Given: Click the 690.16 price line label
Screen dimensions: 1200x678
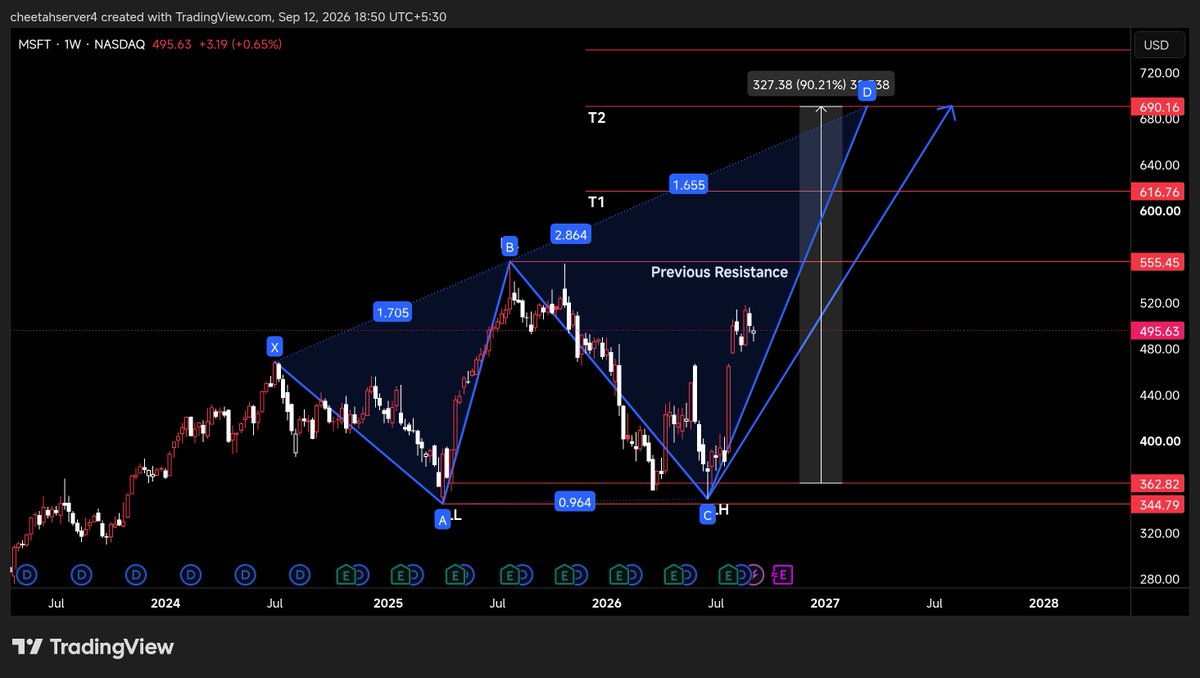Looking at the screenshot, I should pos(1160,106).
